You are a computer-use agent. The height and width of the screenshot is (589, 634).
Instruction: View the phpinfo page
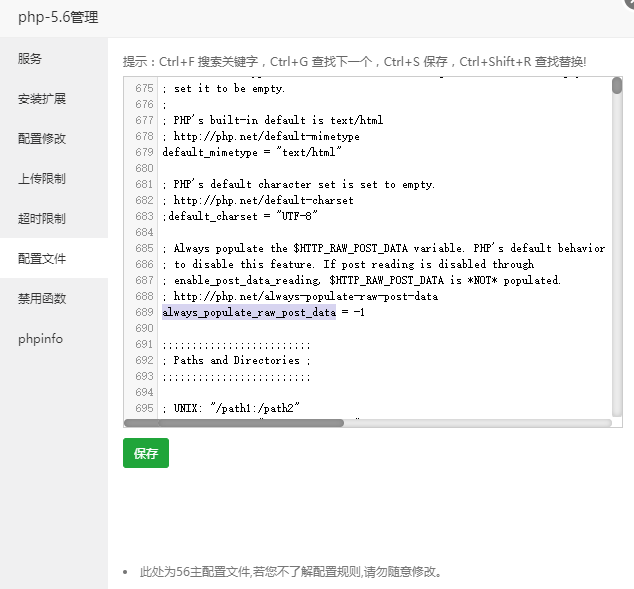pos(40,339)
